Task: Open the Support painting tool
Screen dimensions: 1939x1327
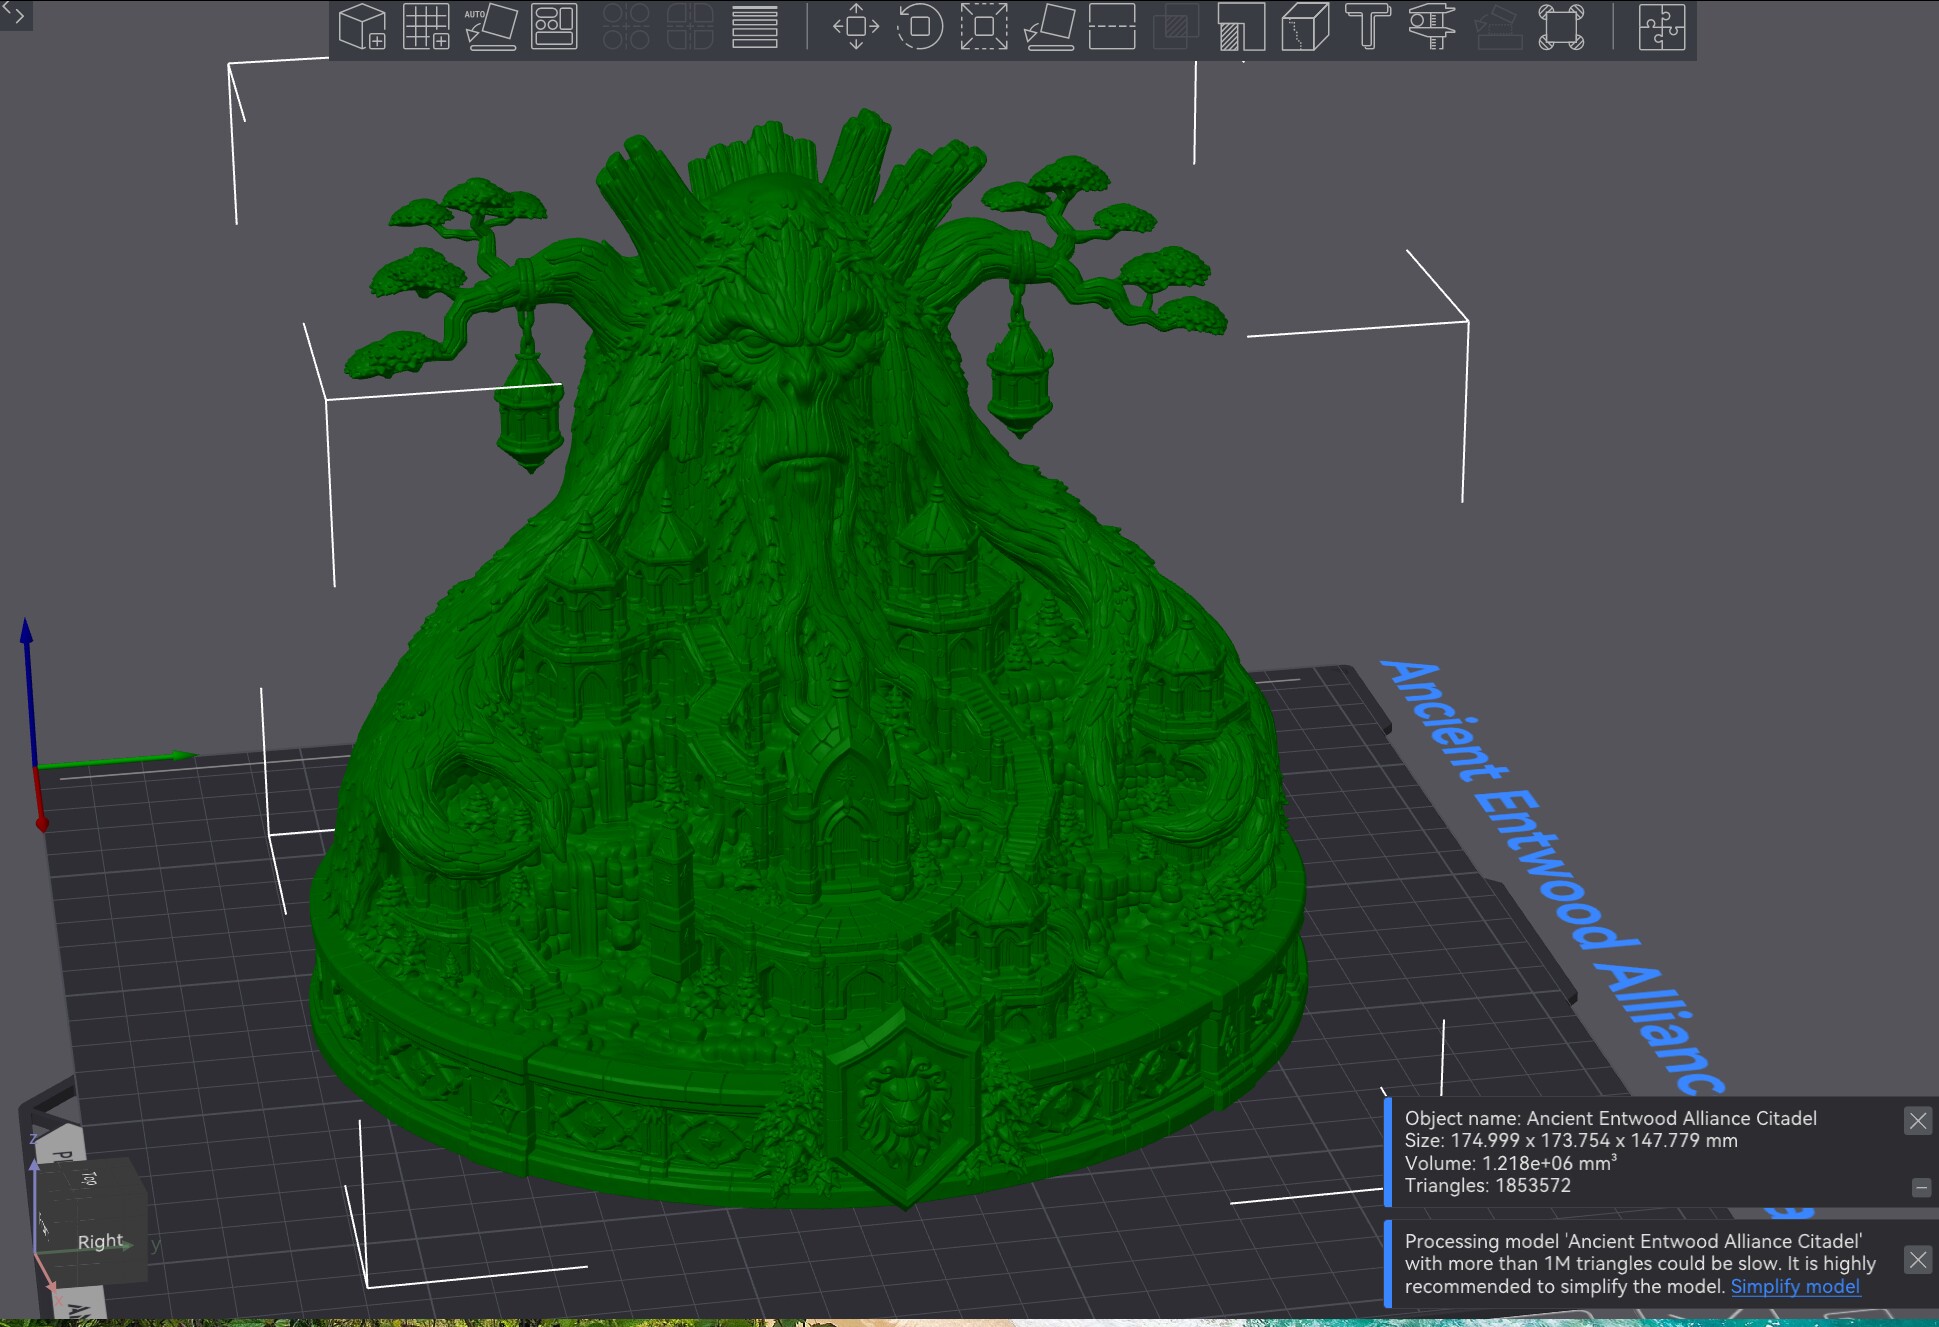Action: point(1241,27)
